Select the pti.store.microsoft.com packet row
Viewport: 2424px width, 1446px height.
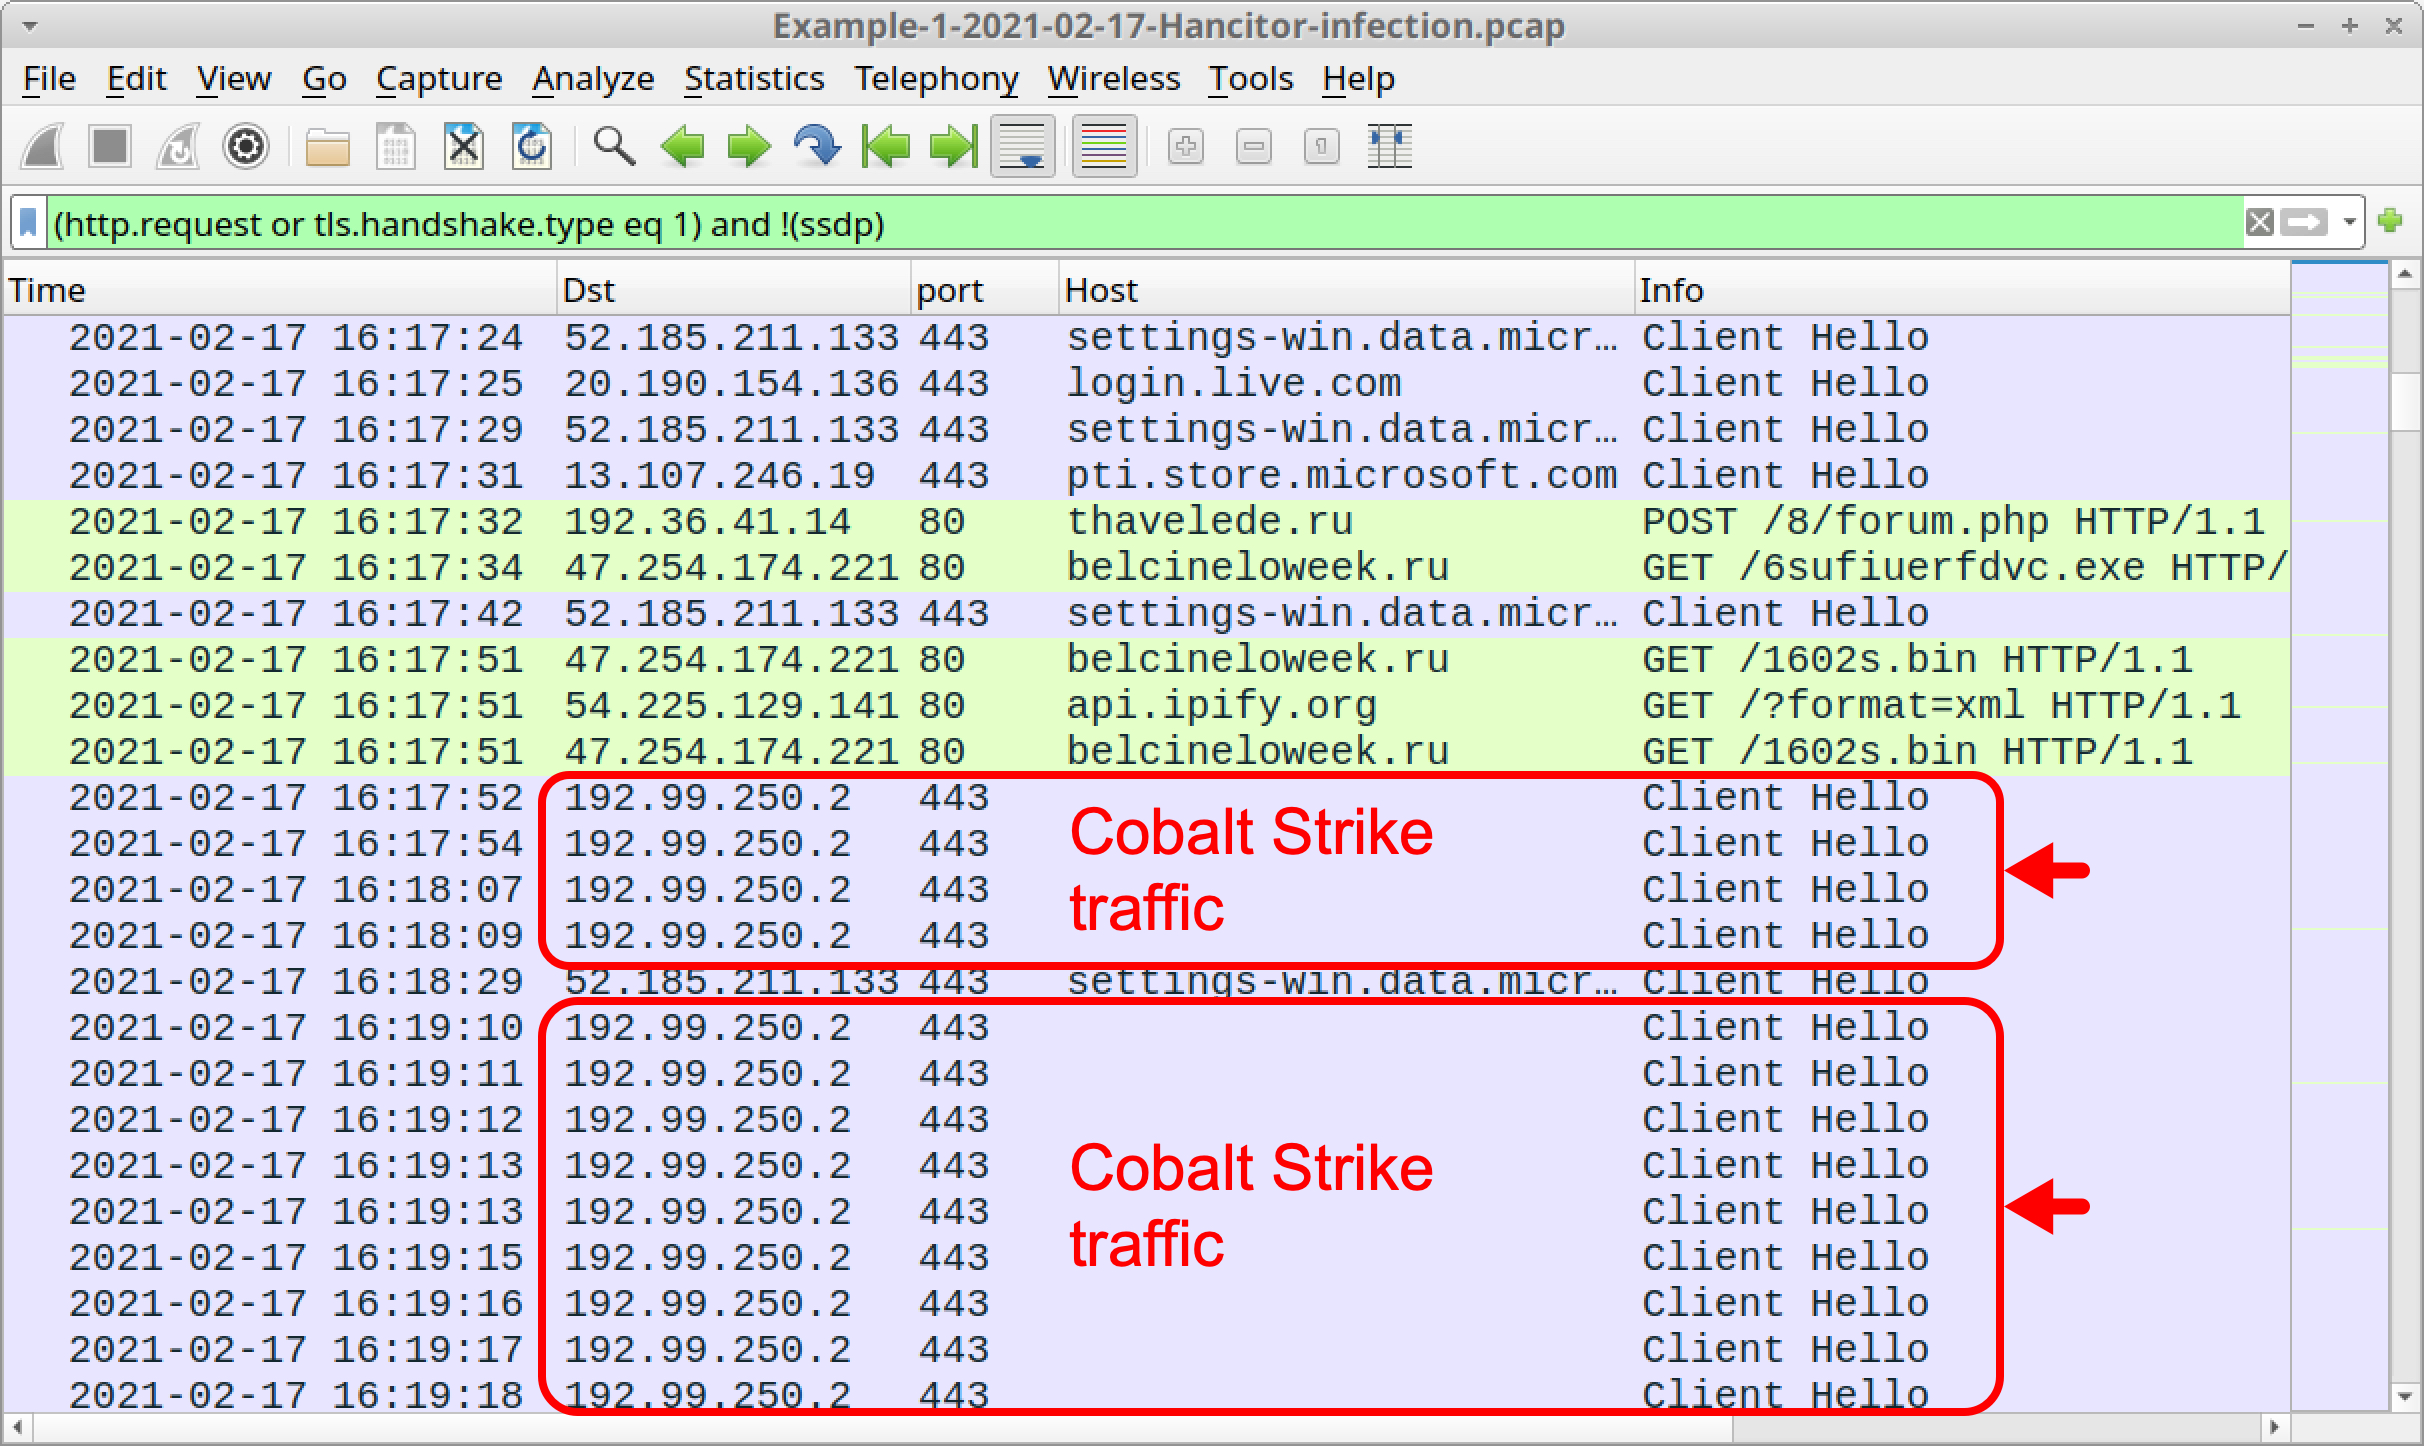tap(1147, 476)
